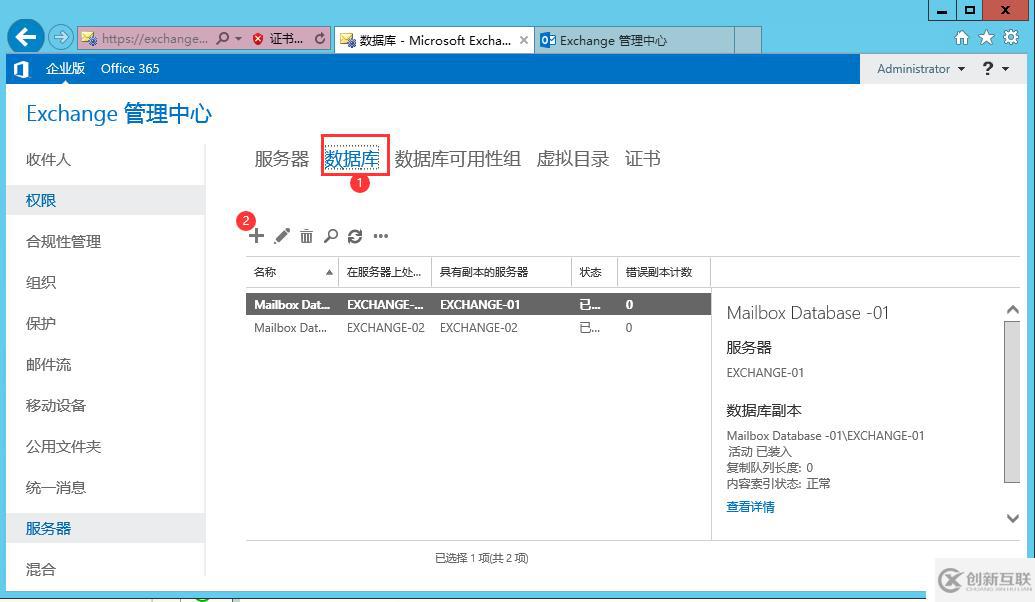Open the Administrator account dropdown
This screenshot has height=602, width=1035.
[x=920, y=68]
